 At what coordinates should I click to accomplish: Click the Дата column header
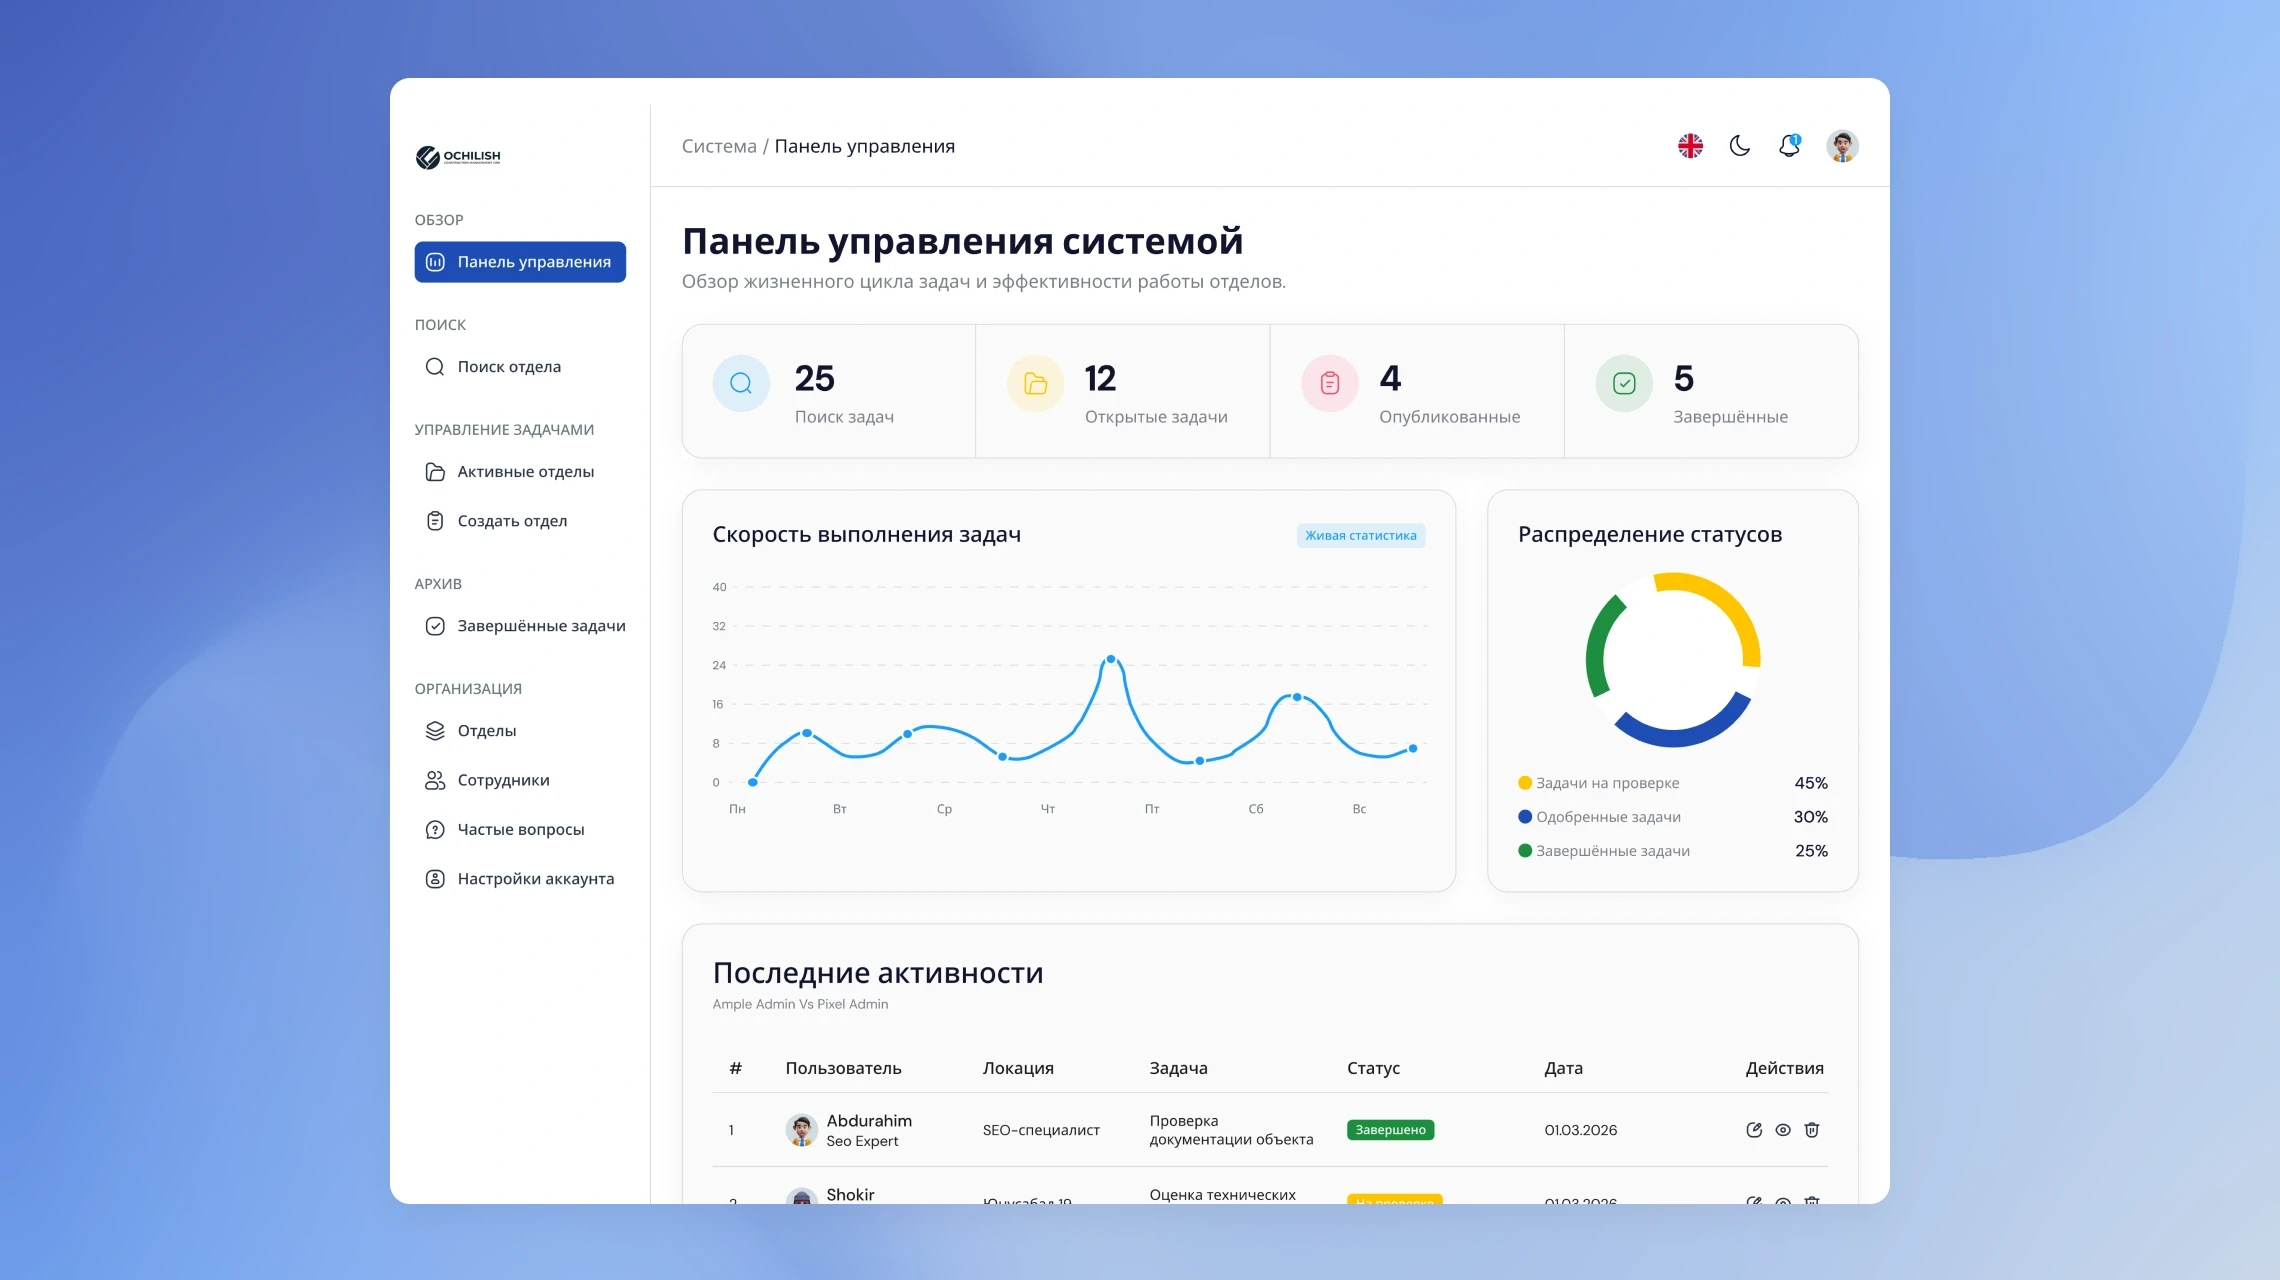(x=1563, y=1069)
